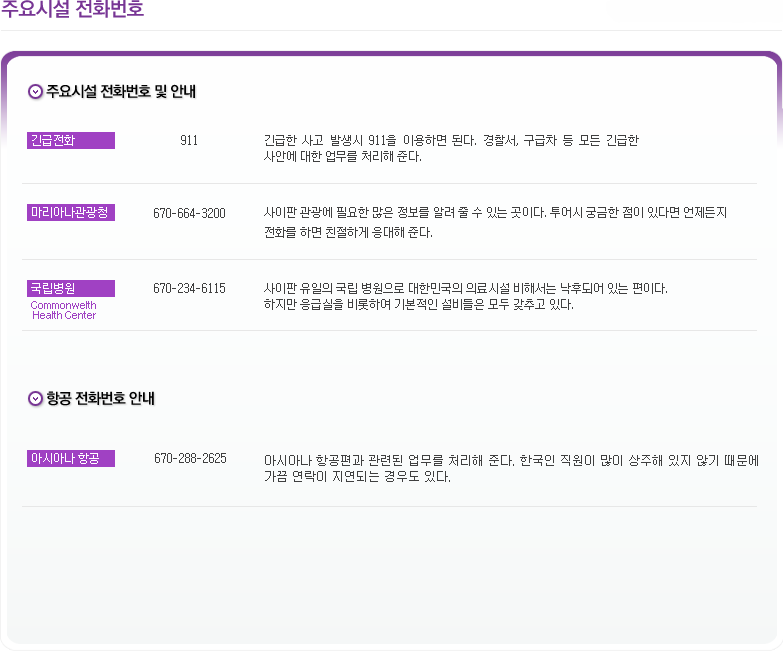
Task: Click the description line starting with 사이판 유일의 국립 병원
Action: tap(465, 288)
